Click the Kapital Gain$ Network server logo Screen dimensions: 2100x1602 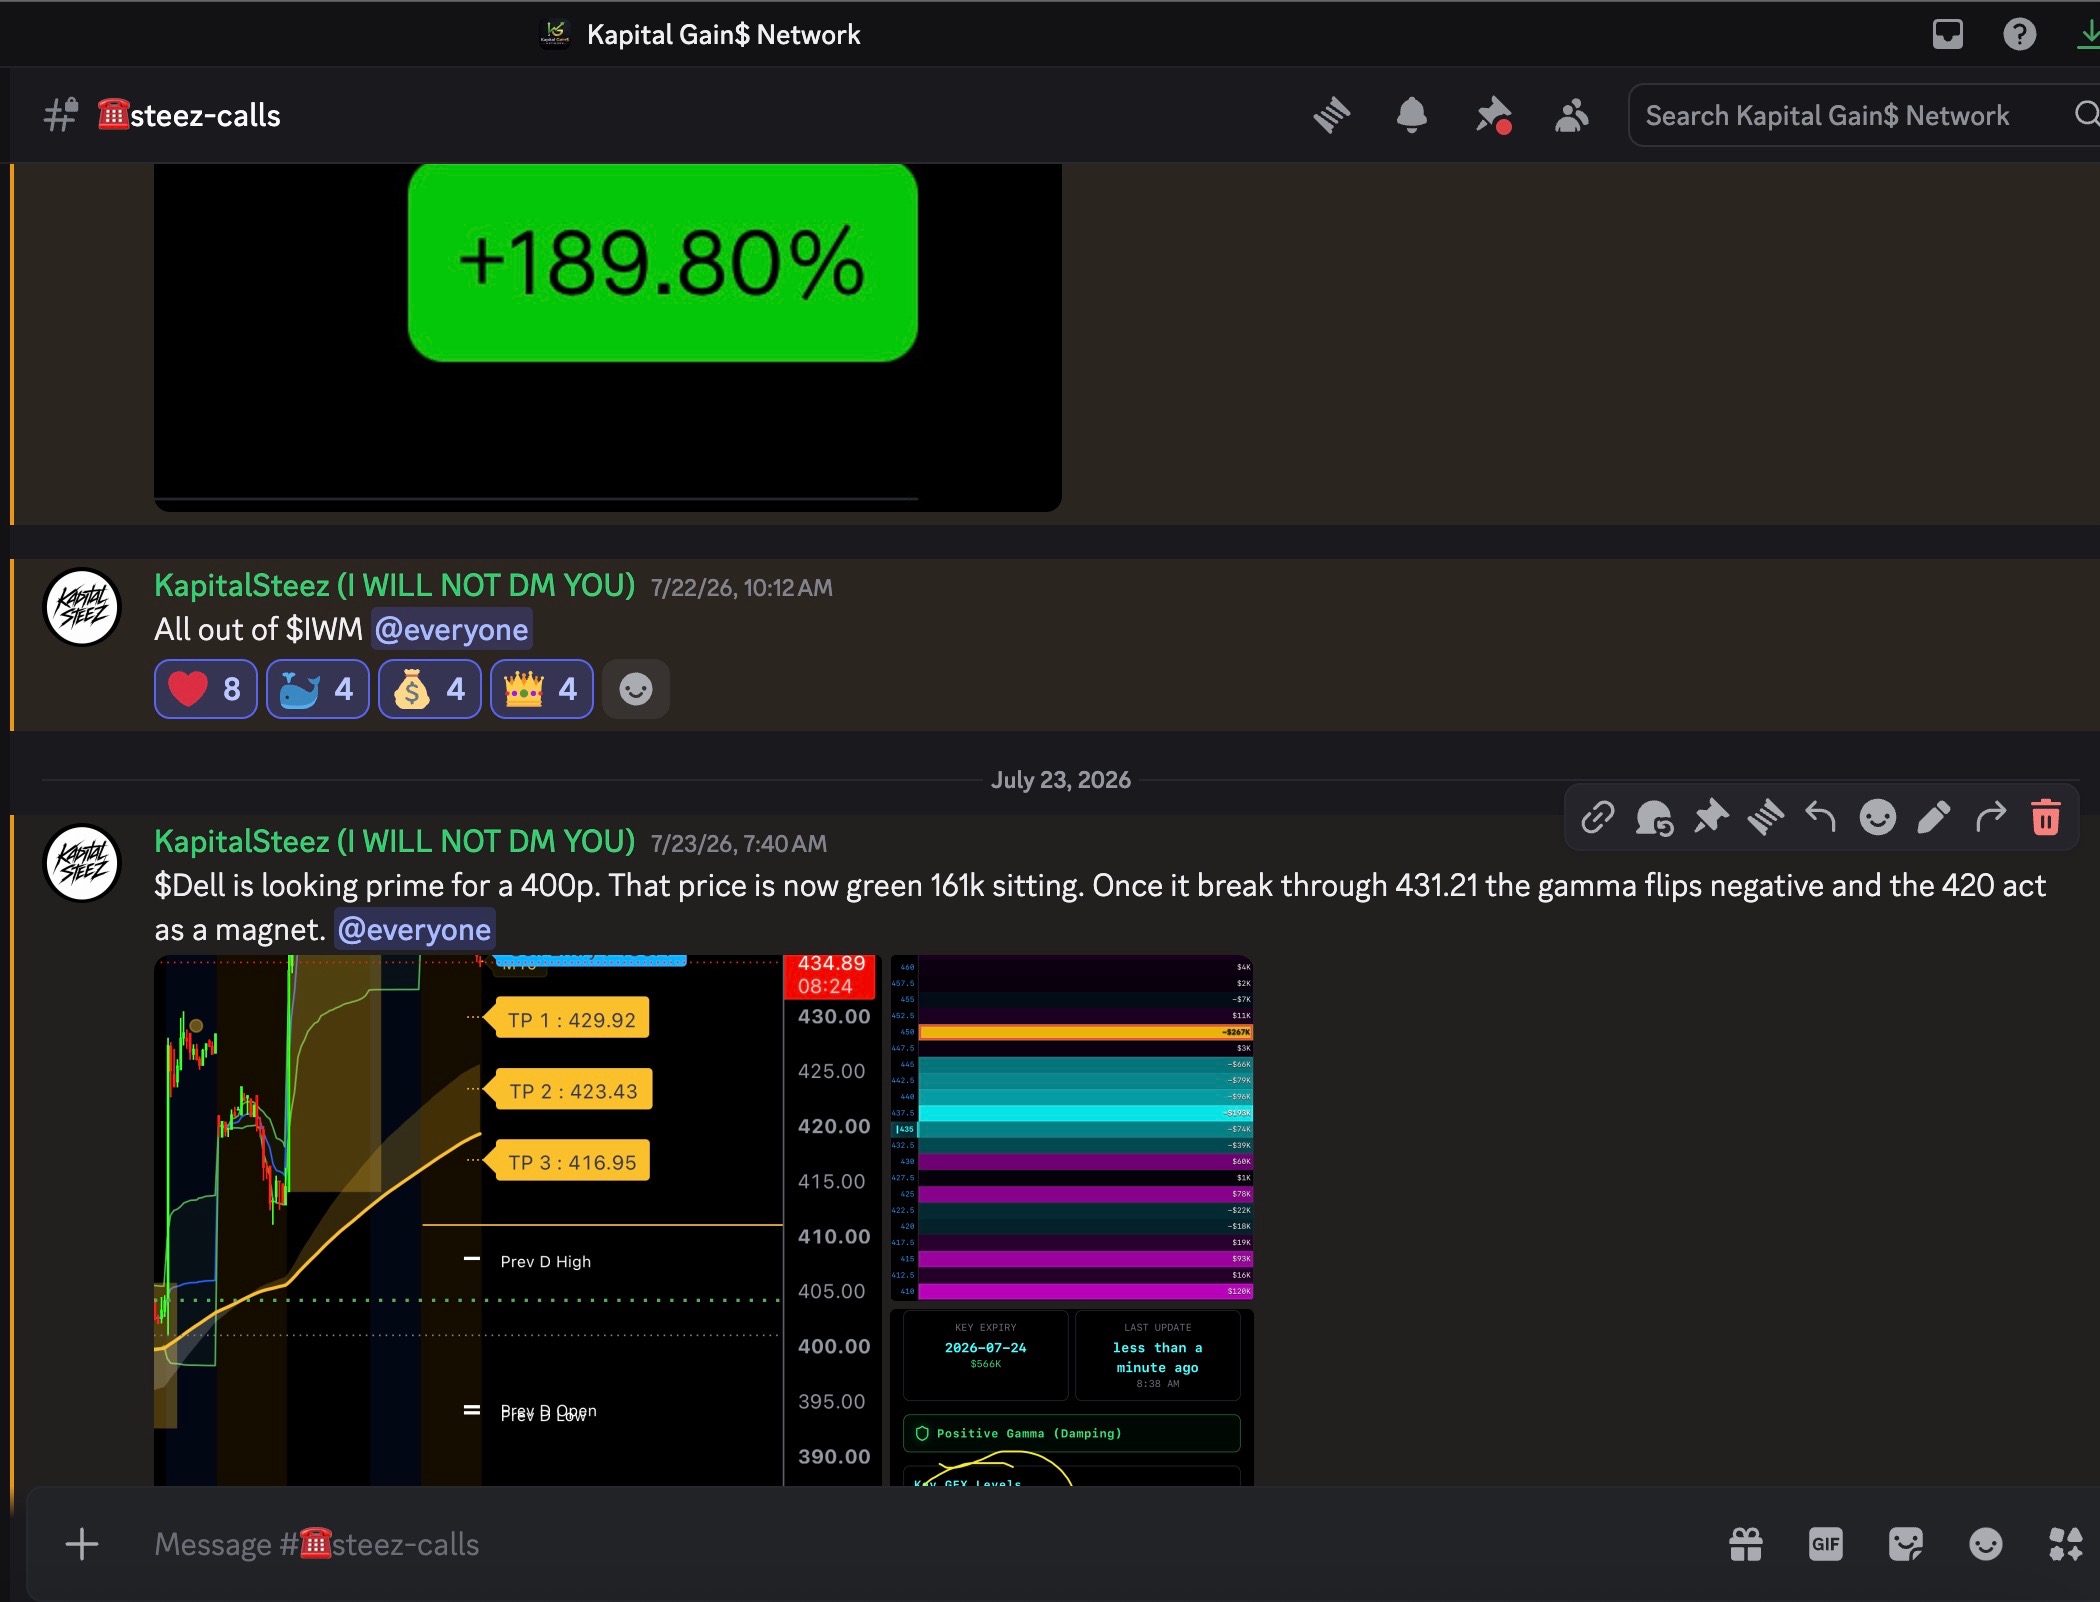tap(555, 34)
